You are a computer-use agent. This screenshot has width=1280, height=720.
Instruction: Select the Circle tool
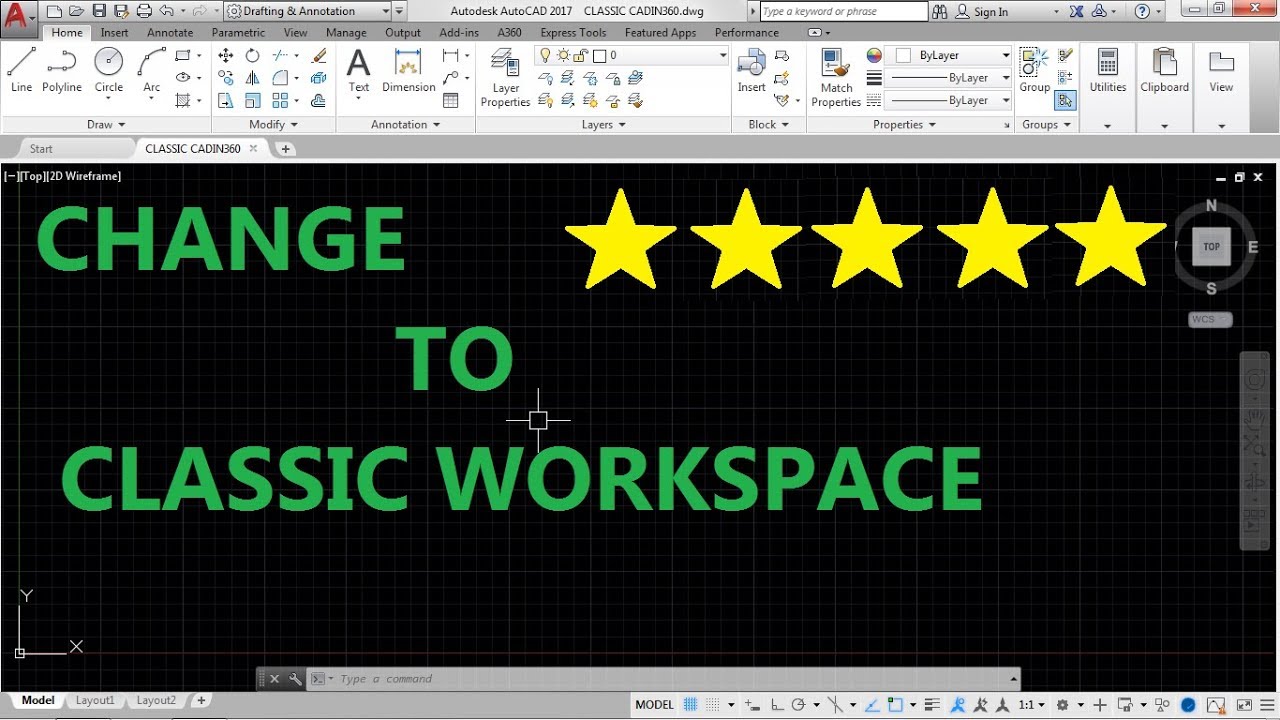tap(109, 70)
